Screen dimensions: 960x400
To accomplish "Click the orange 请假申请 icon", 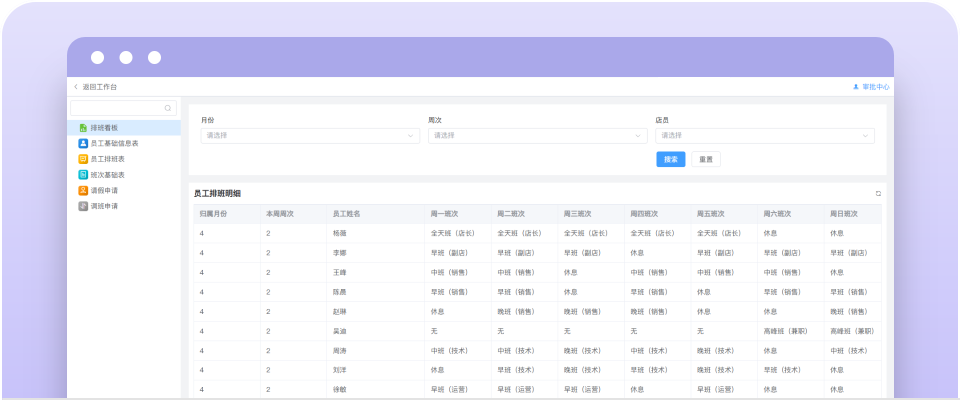I will point(83,191).
